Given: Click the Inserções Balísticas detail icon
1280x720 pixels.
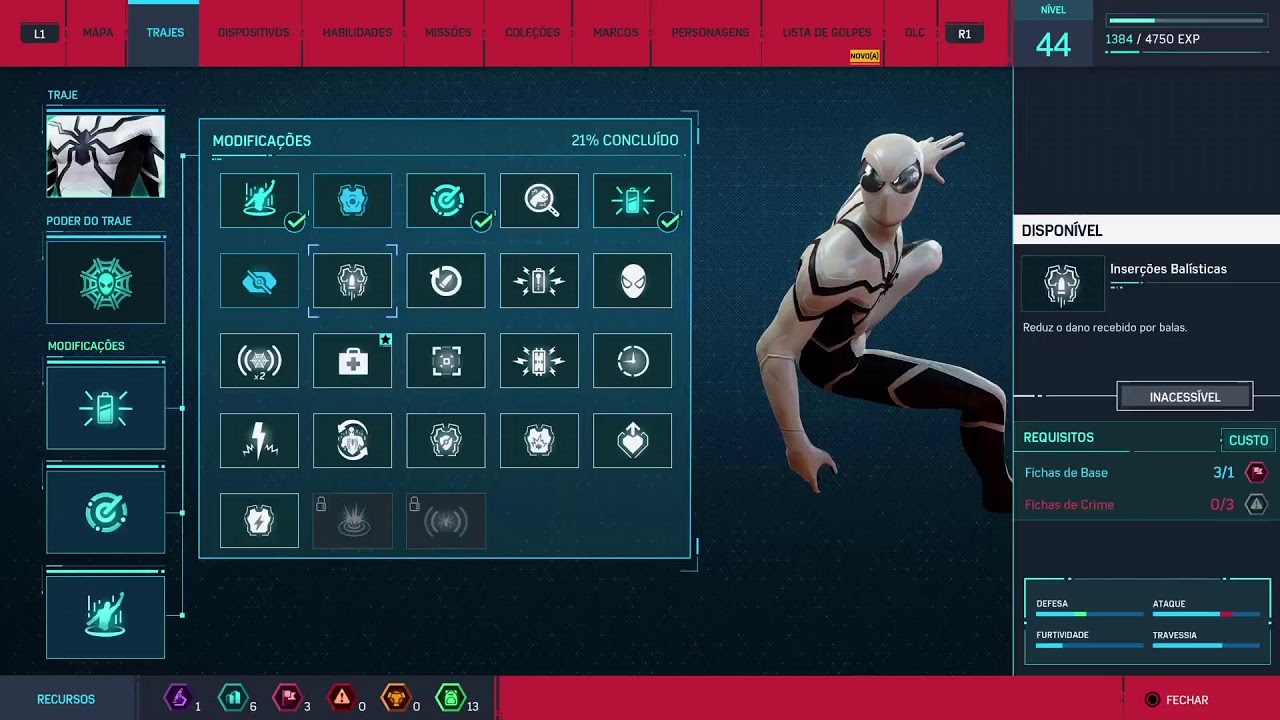Looking at the screenshot, I should (1062, 285).
